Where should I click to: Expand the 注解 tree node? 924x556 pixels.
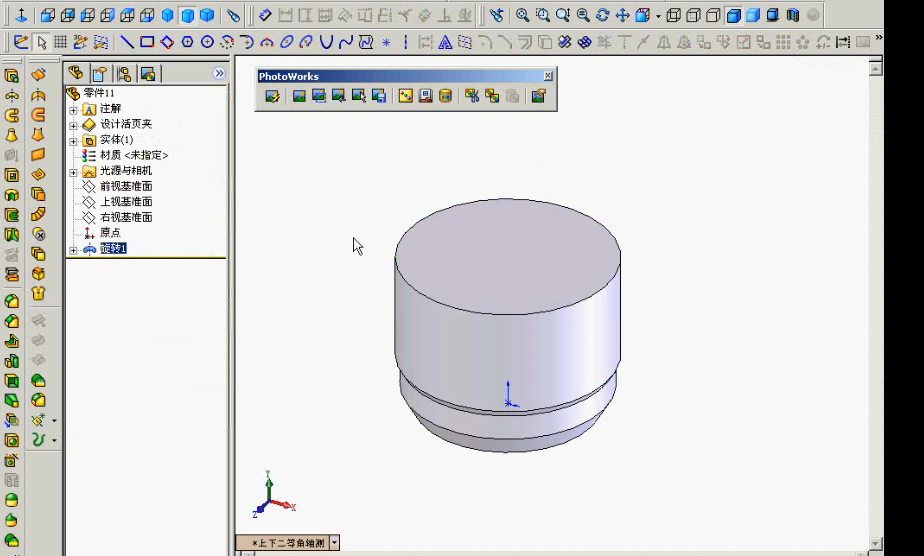pyautogui.click(x=73, y=110)
